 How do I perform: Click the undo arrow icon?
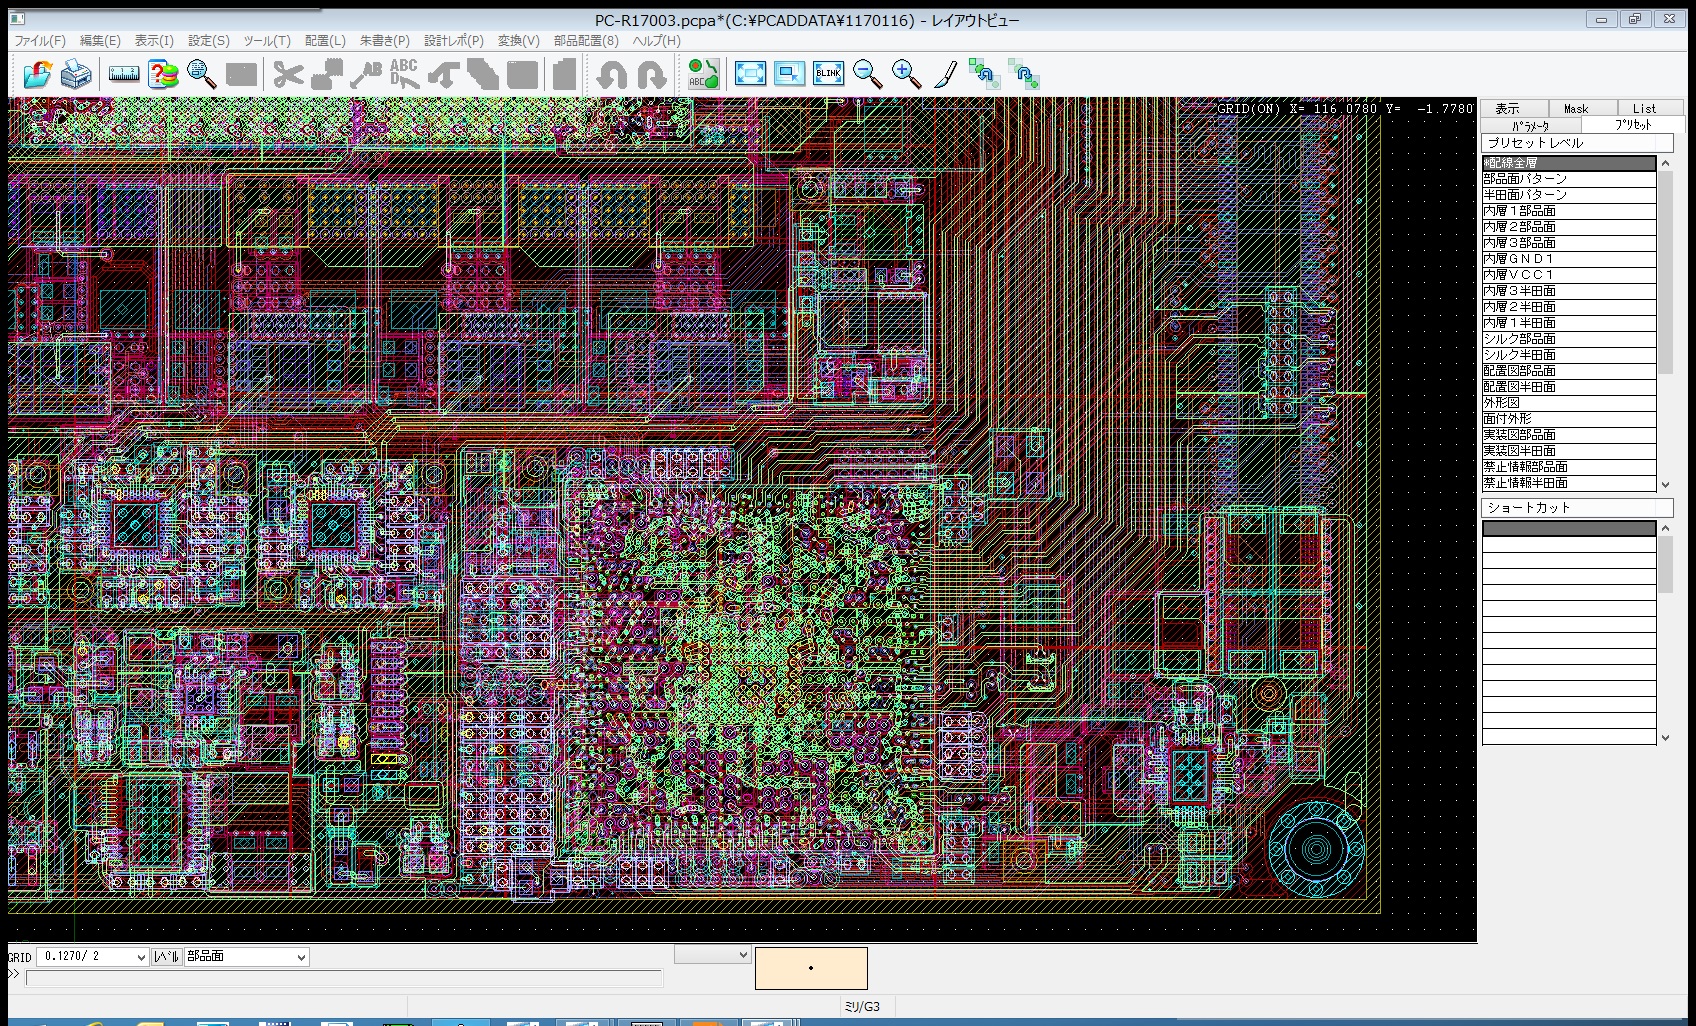[612, 74]
